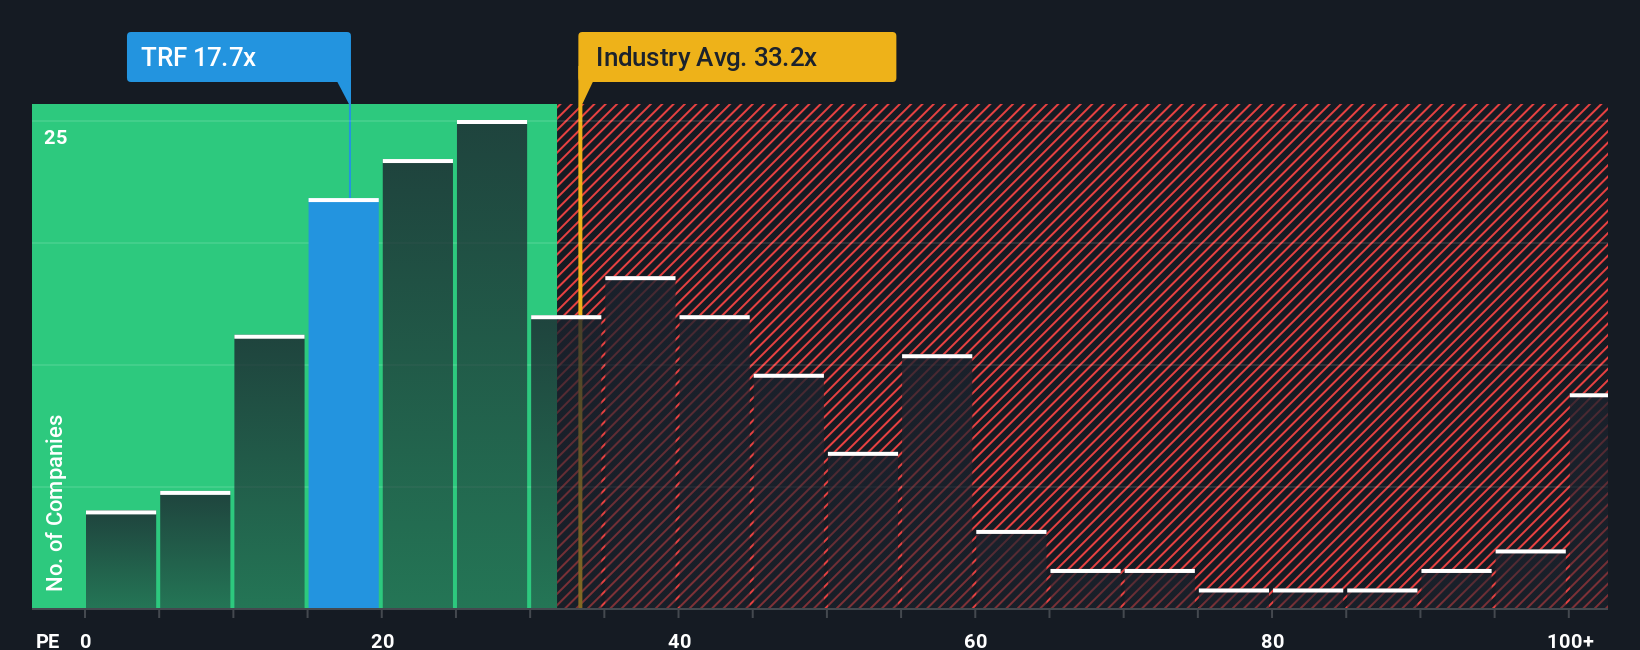
Task: Select the second-tallest bar right of the blue one
Action: click(418, 384)
